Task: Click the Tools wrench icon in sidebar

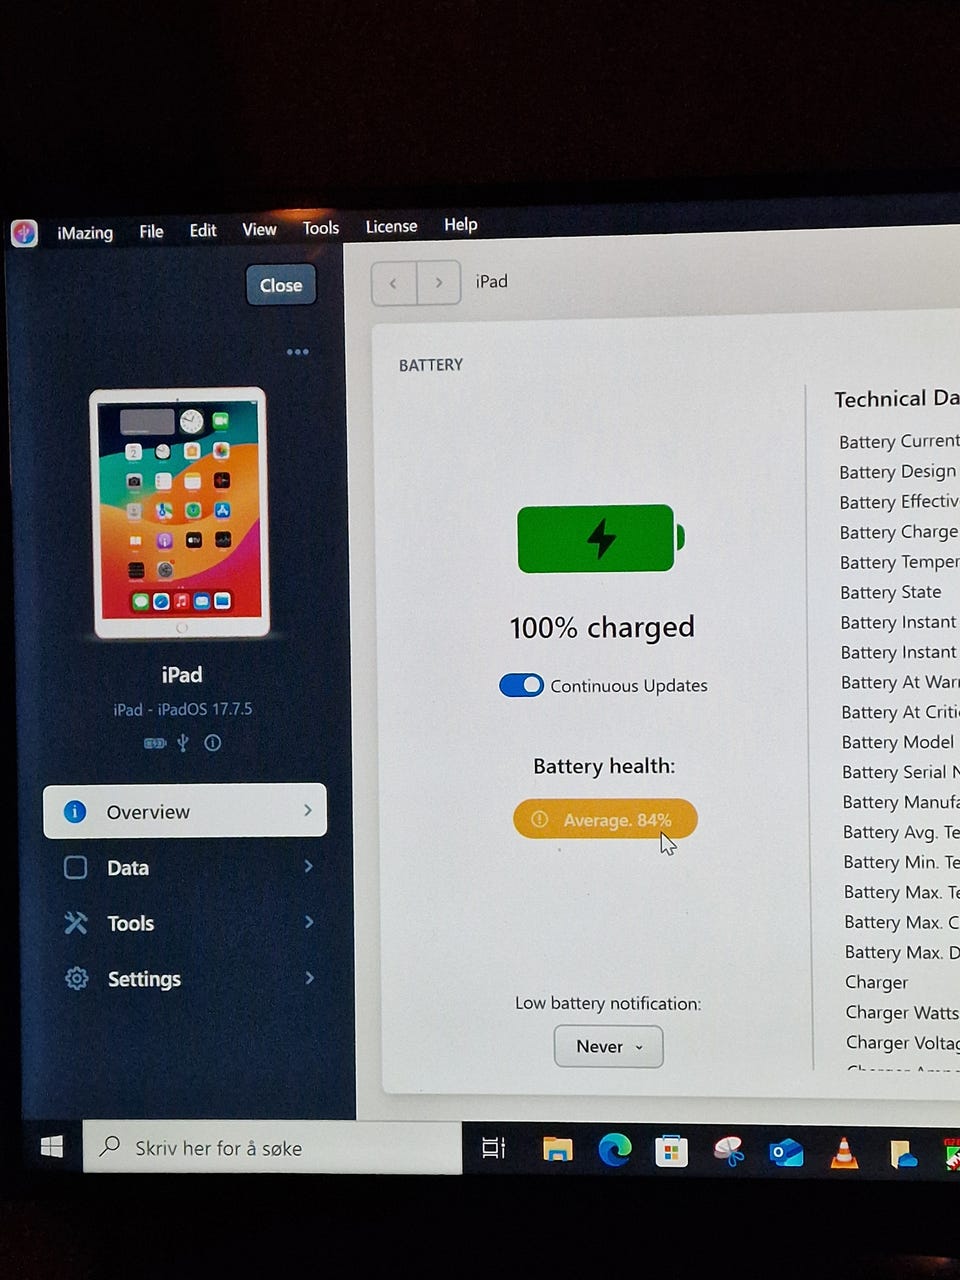Action: [x=76, y=922]
